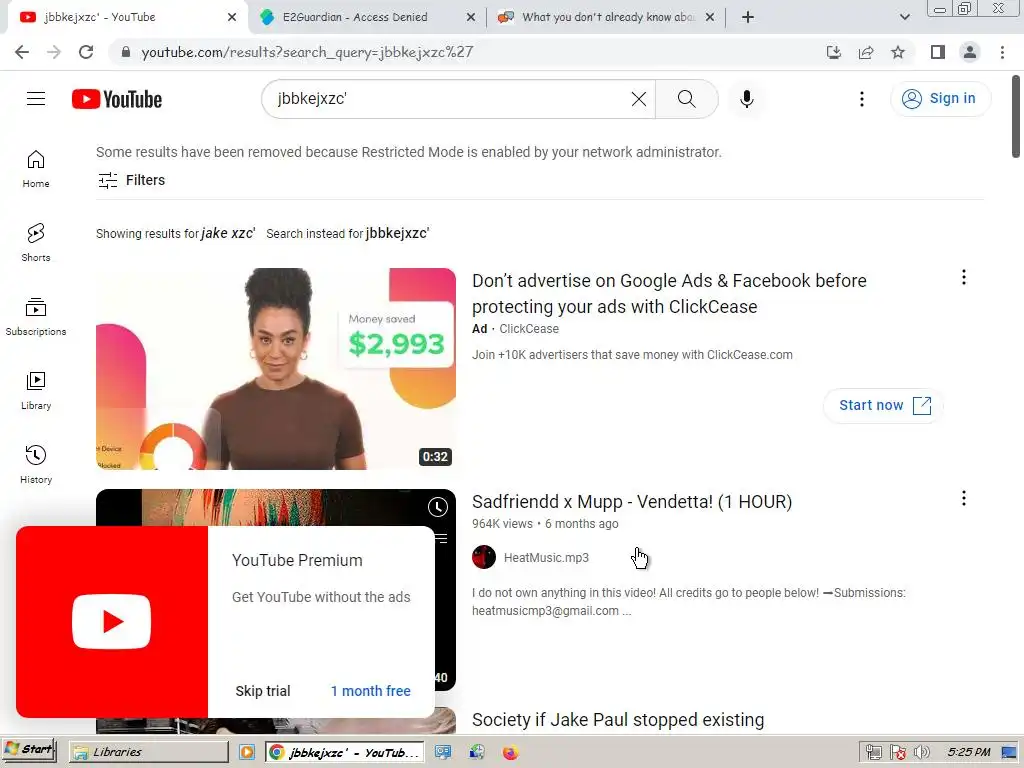
Task: Open the HeatMusic.mp3 channel name
Action: tap(546, 558)
